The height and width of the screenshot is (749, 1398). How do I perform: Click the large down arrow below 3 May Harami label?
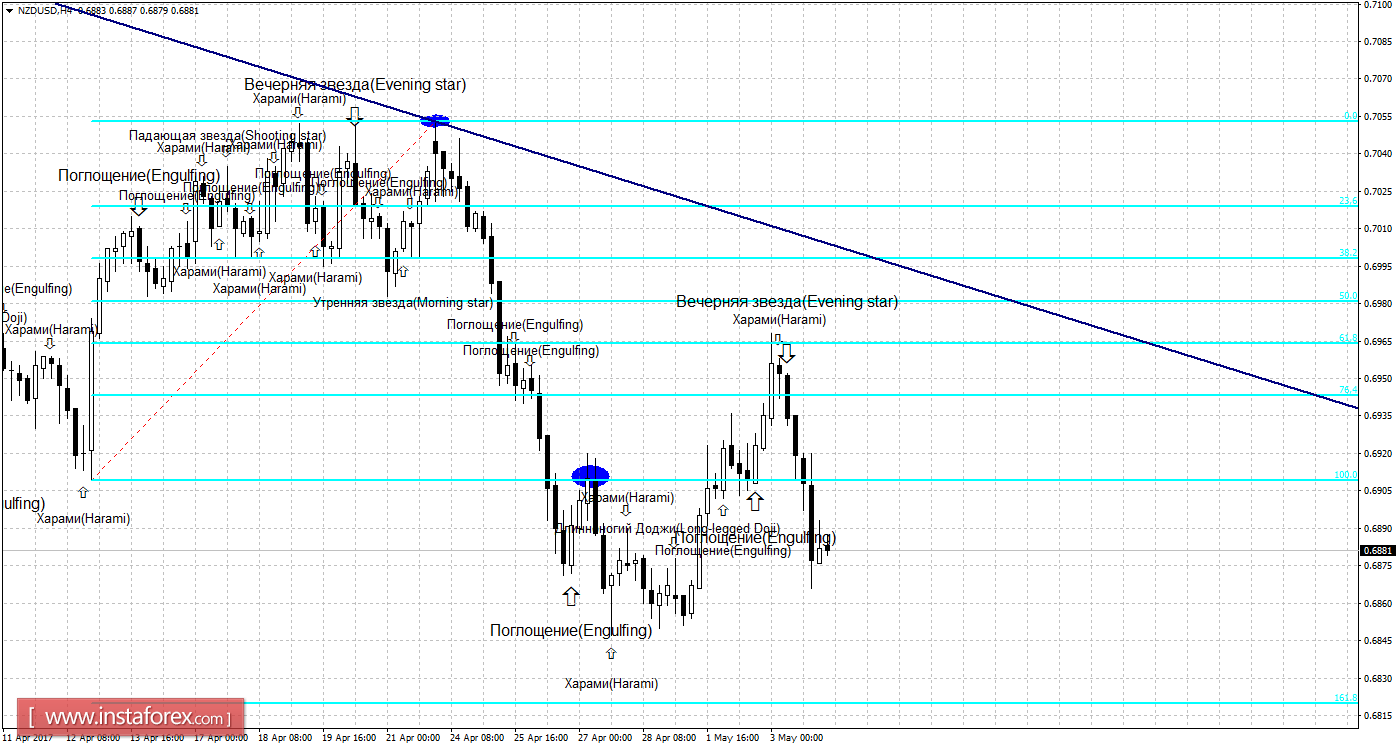pyautogui.click(x=787, y=353)
